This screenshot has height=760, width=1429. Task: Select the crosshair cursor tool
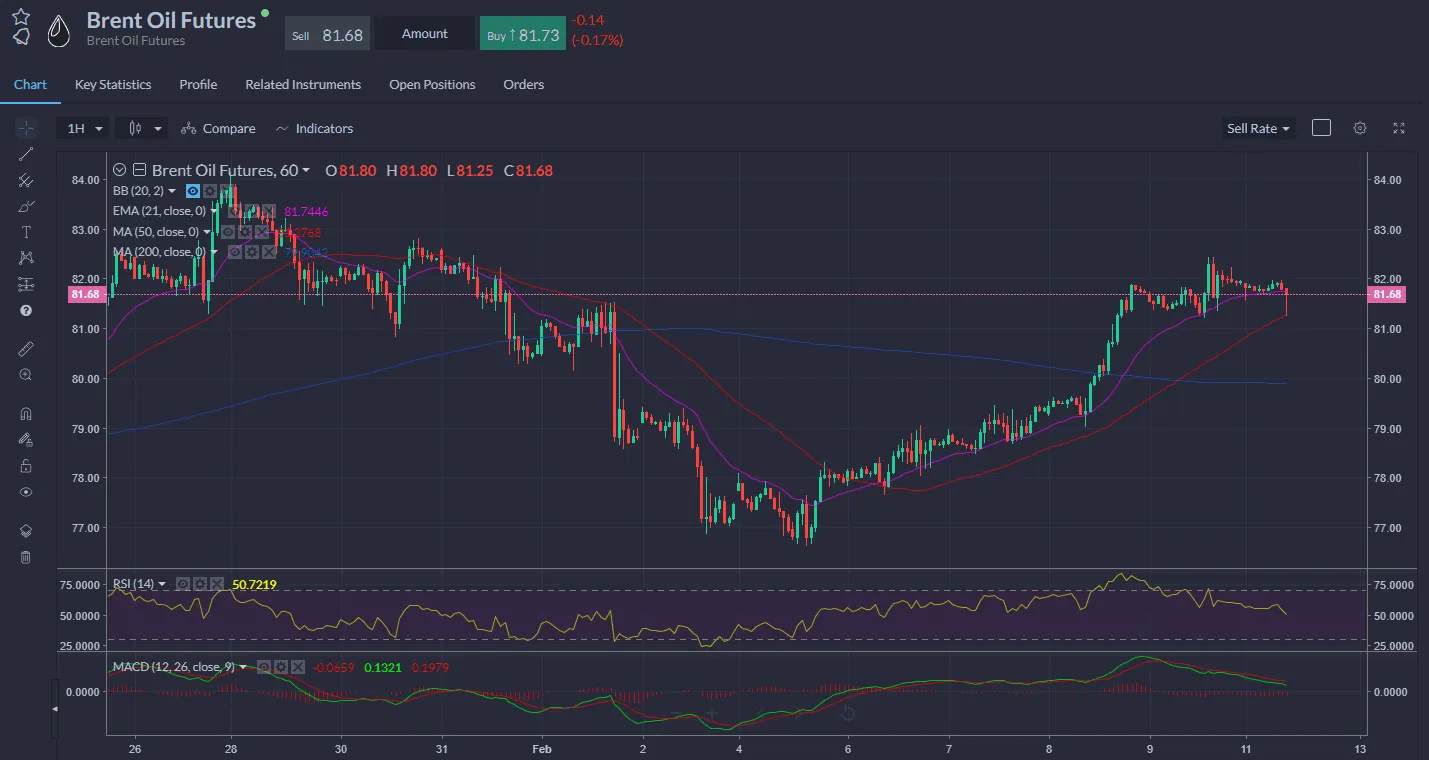tap(26, 128)
